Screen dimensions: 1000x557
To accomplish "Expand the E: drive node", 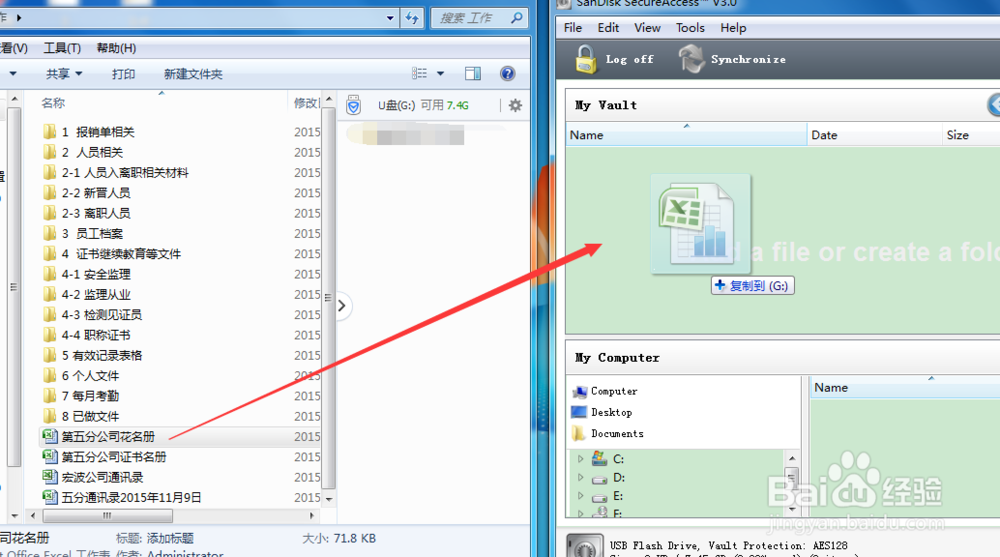I will pyautogui.click(x=580, y=495).
